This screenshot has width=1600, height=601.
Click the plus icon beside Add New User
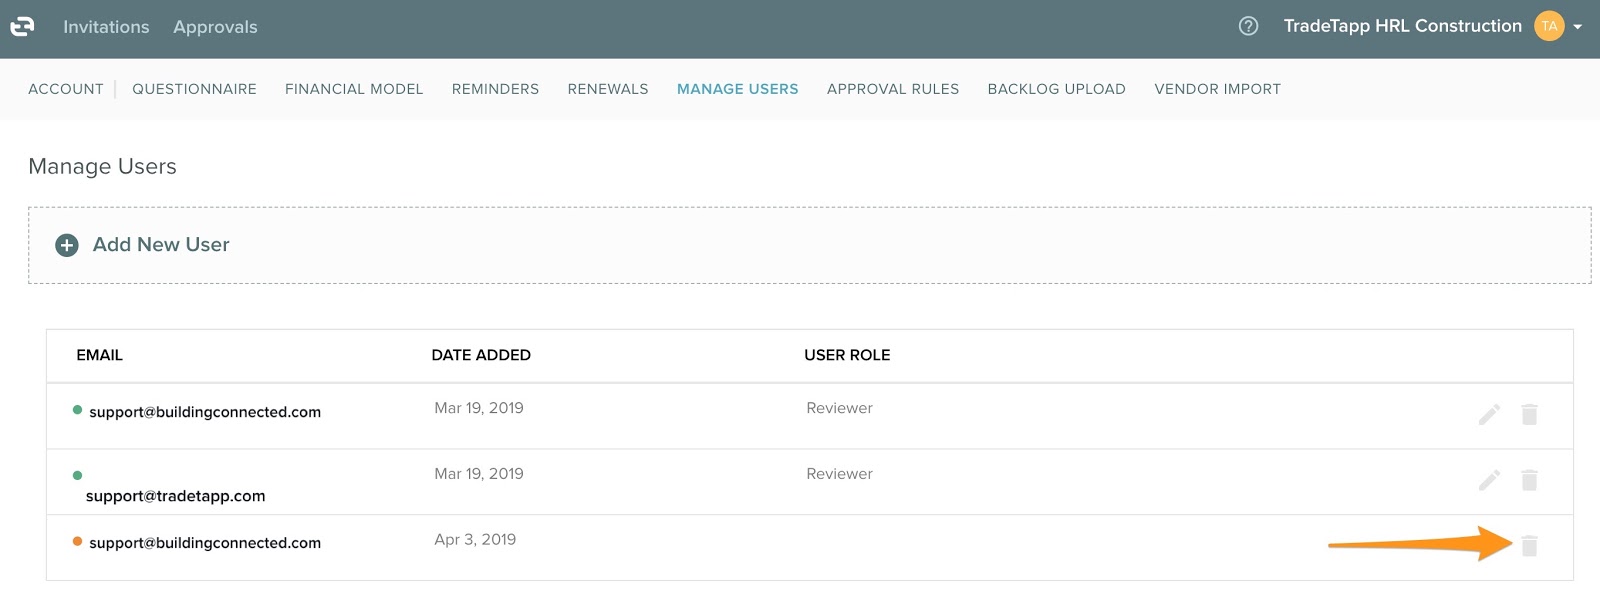67,245
